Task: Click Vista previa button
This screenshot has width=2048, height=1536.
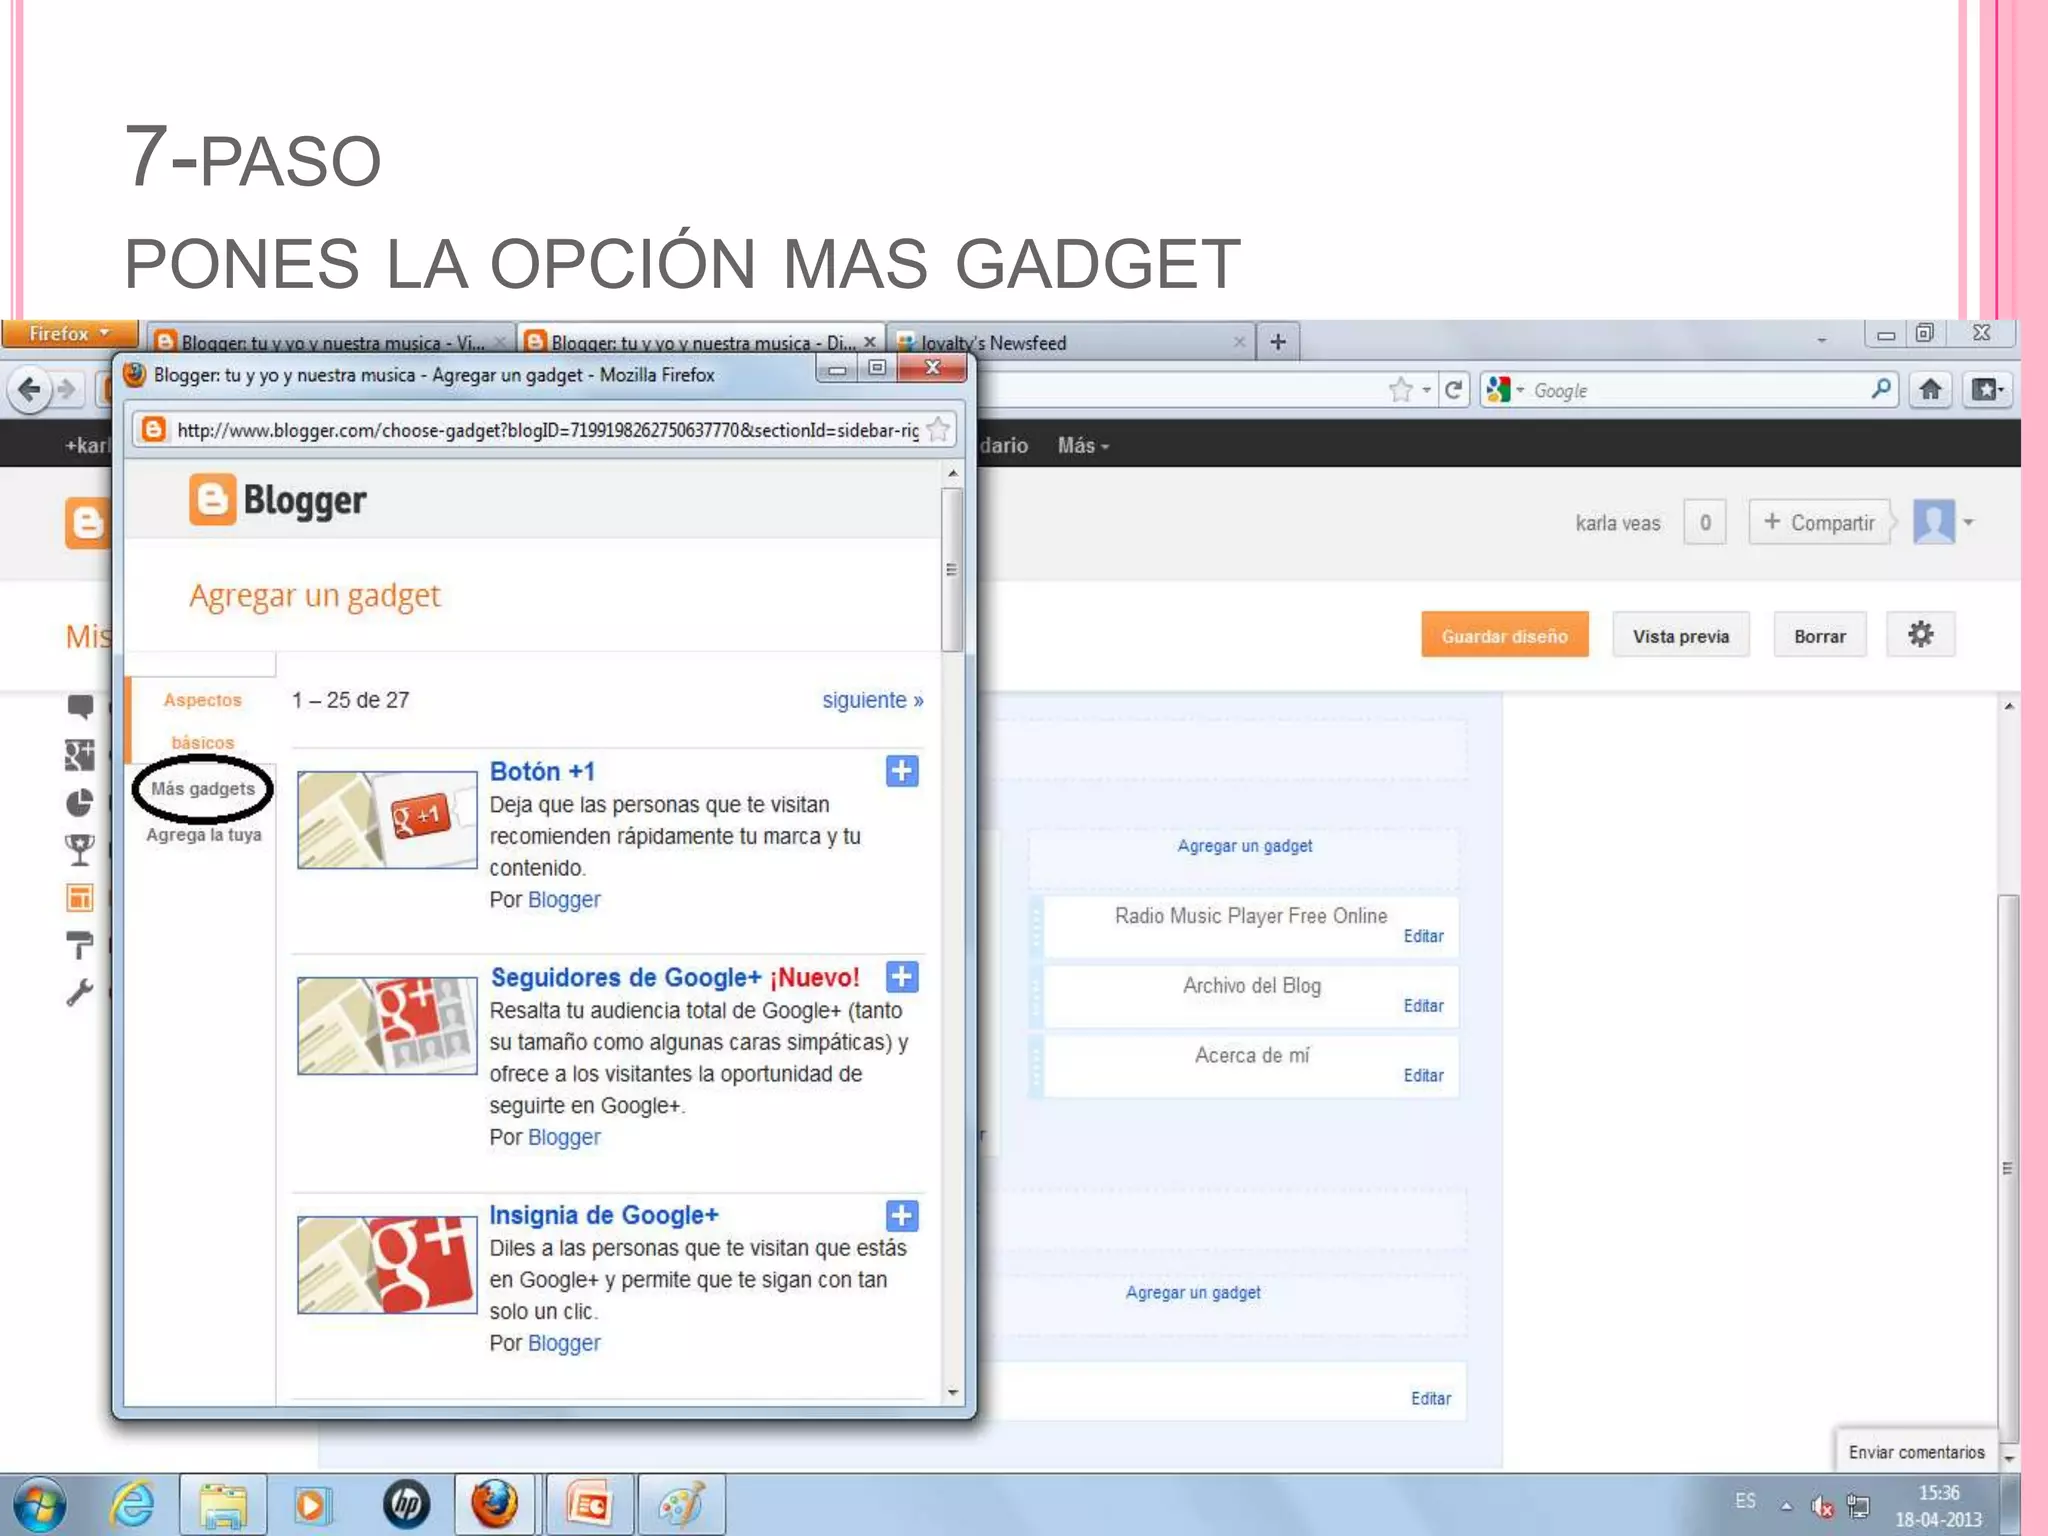Action: click(x=1681, y=636)
